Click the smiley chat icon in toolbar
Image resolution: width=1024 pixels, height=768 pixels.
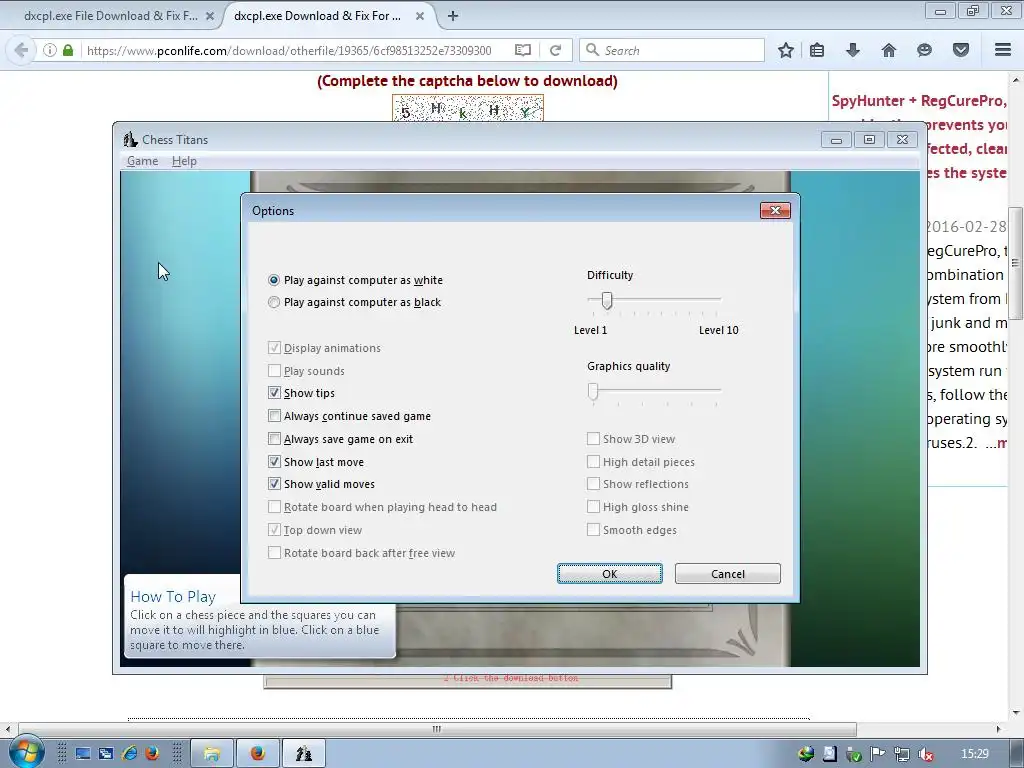pos(924,50)
